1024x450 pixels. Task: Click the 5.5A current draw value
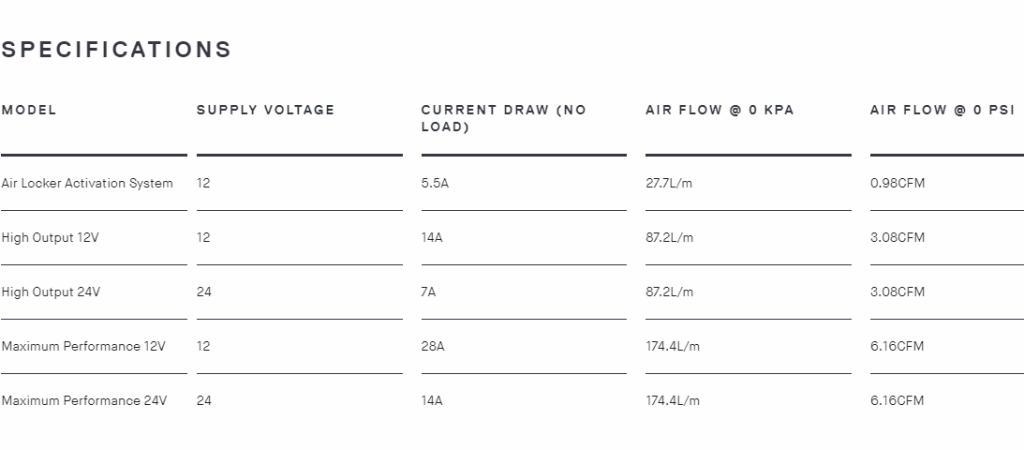pos(435,184)
